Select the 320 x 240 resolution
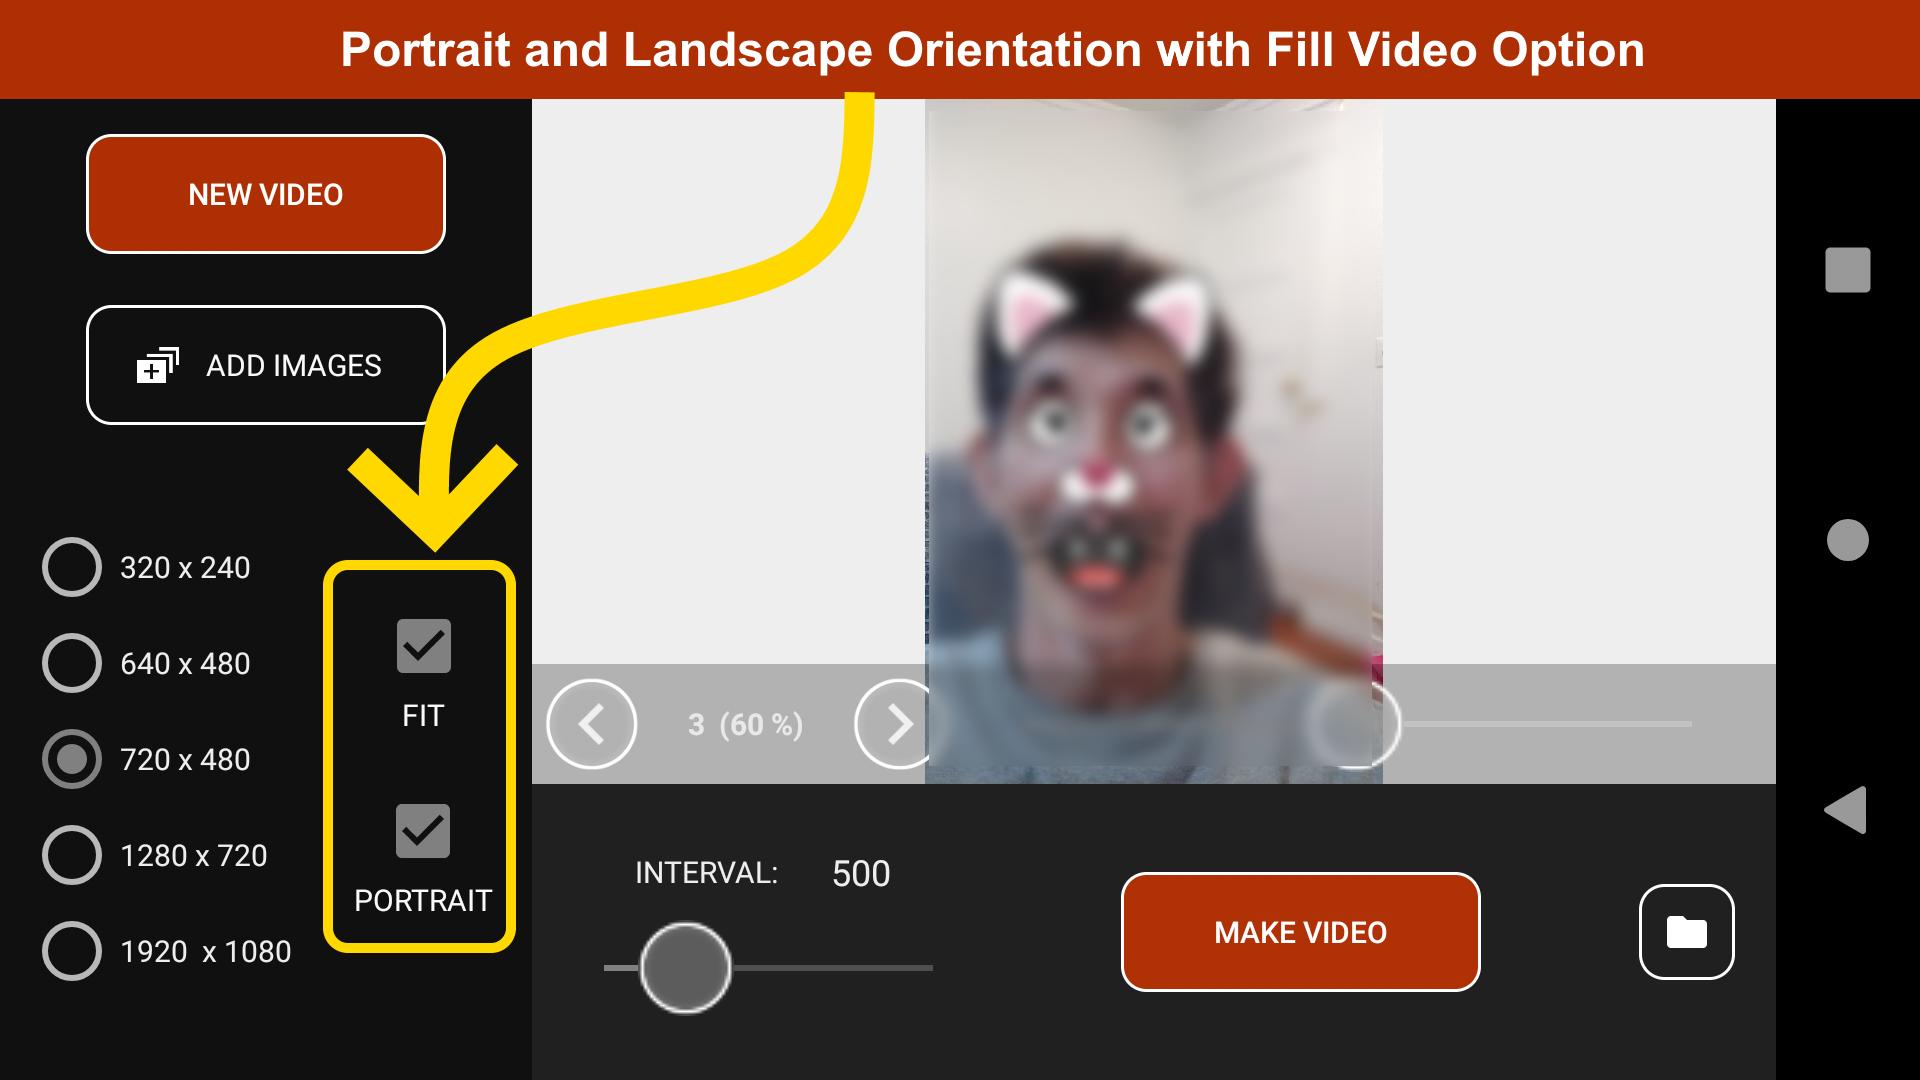The width and height of the screenshot is (1920, 1080). point(72,567)
